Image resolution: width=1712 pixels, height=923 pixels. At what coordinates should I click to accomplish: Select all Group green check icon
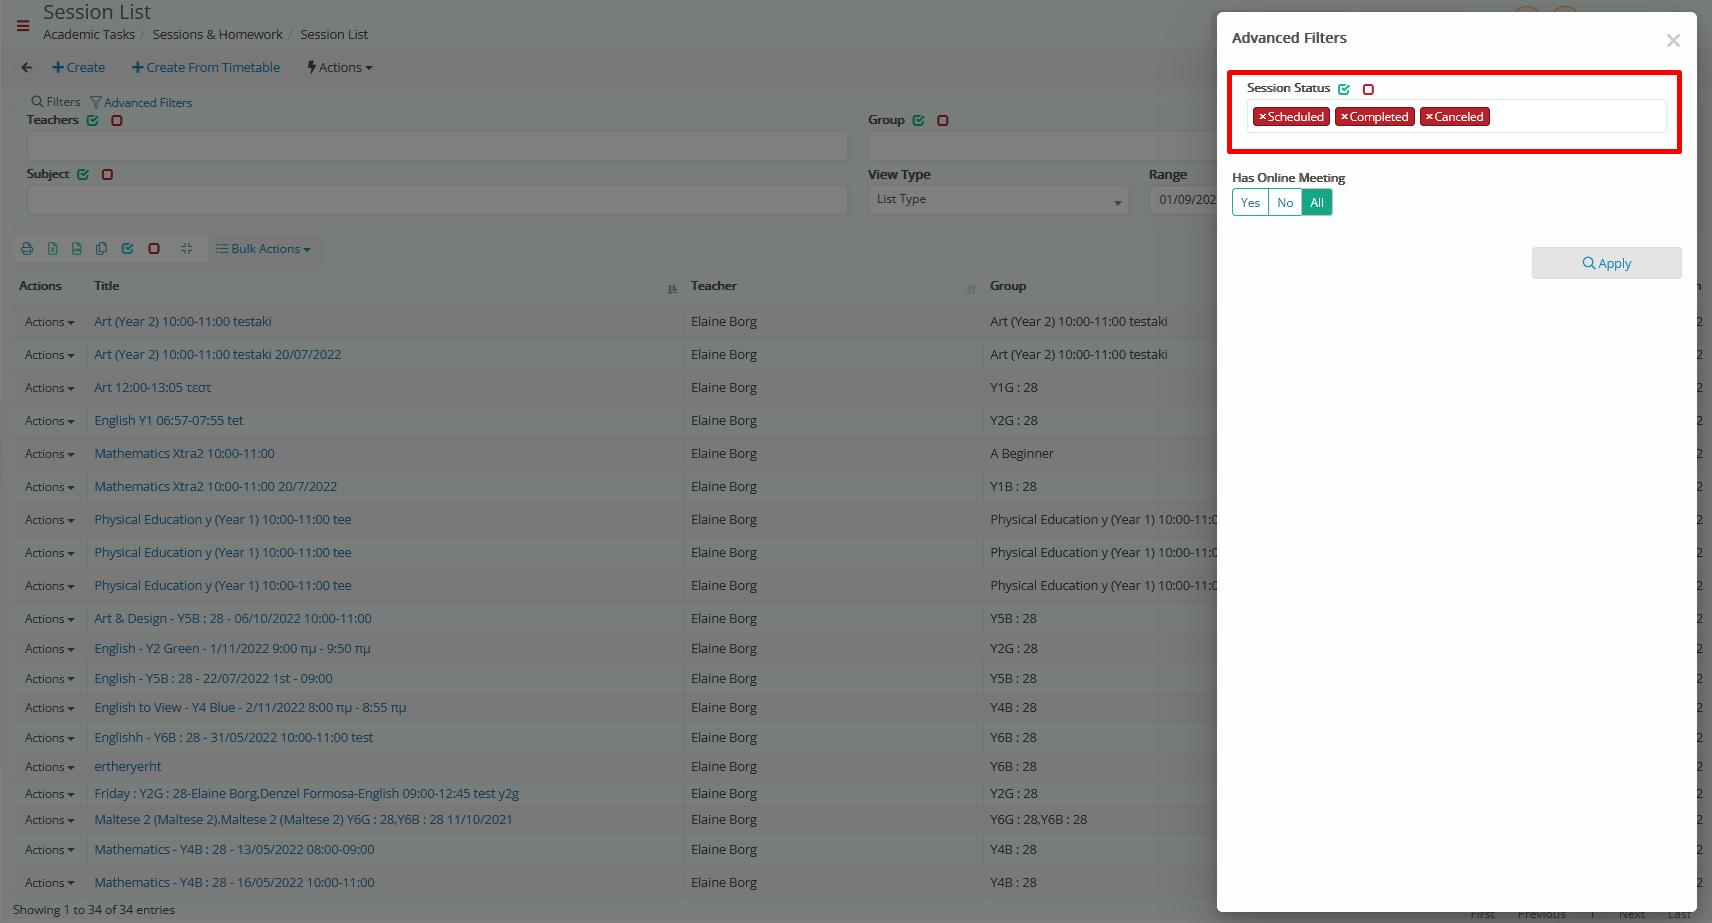[918, 121]
